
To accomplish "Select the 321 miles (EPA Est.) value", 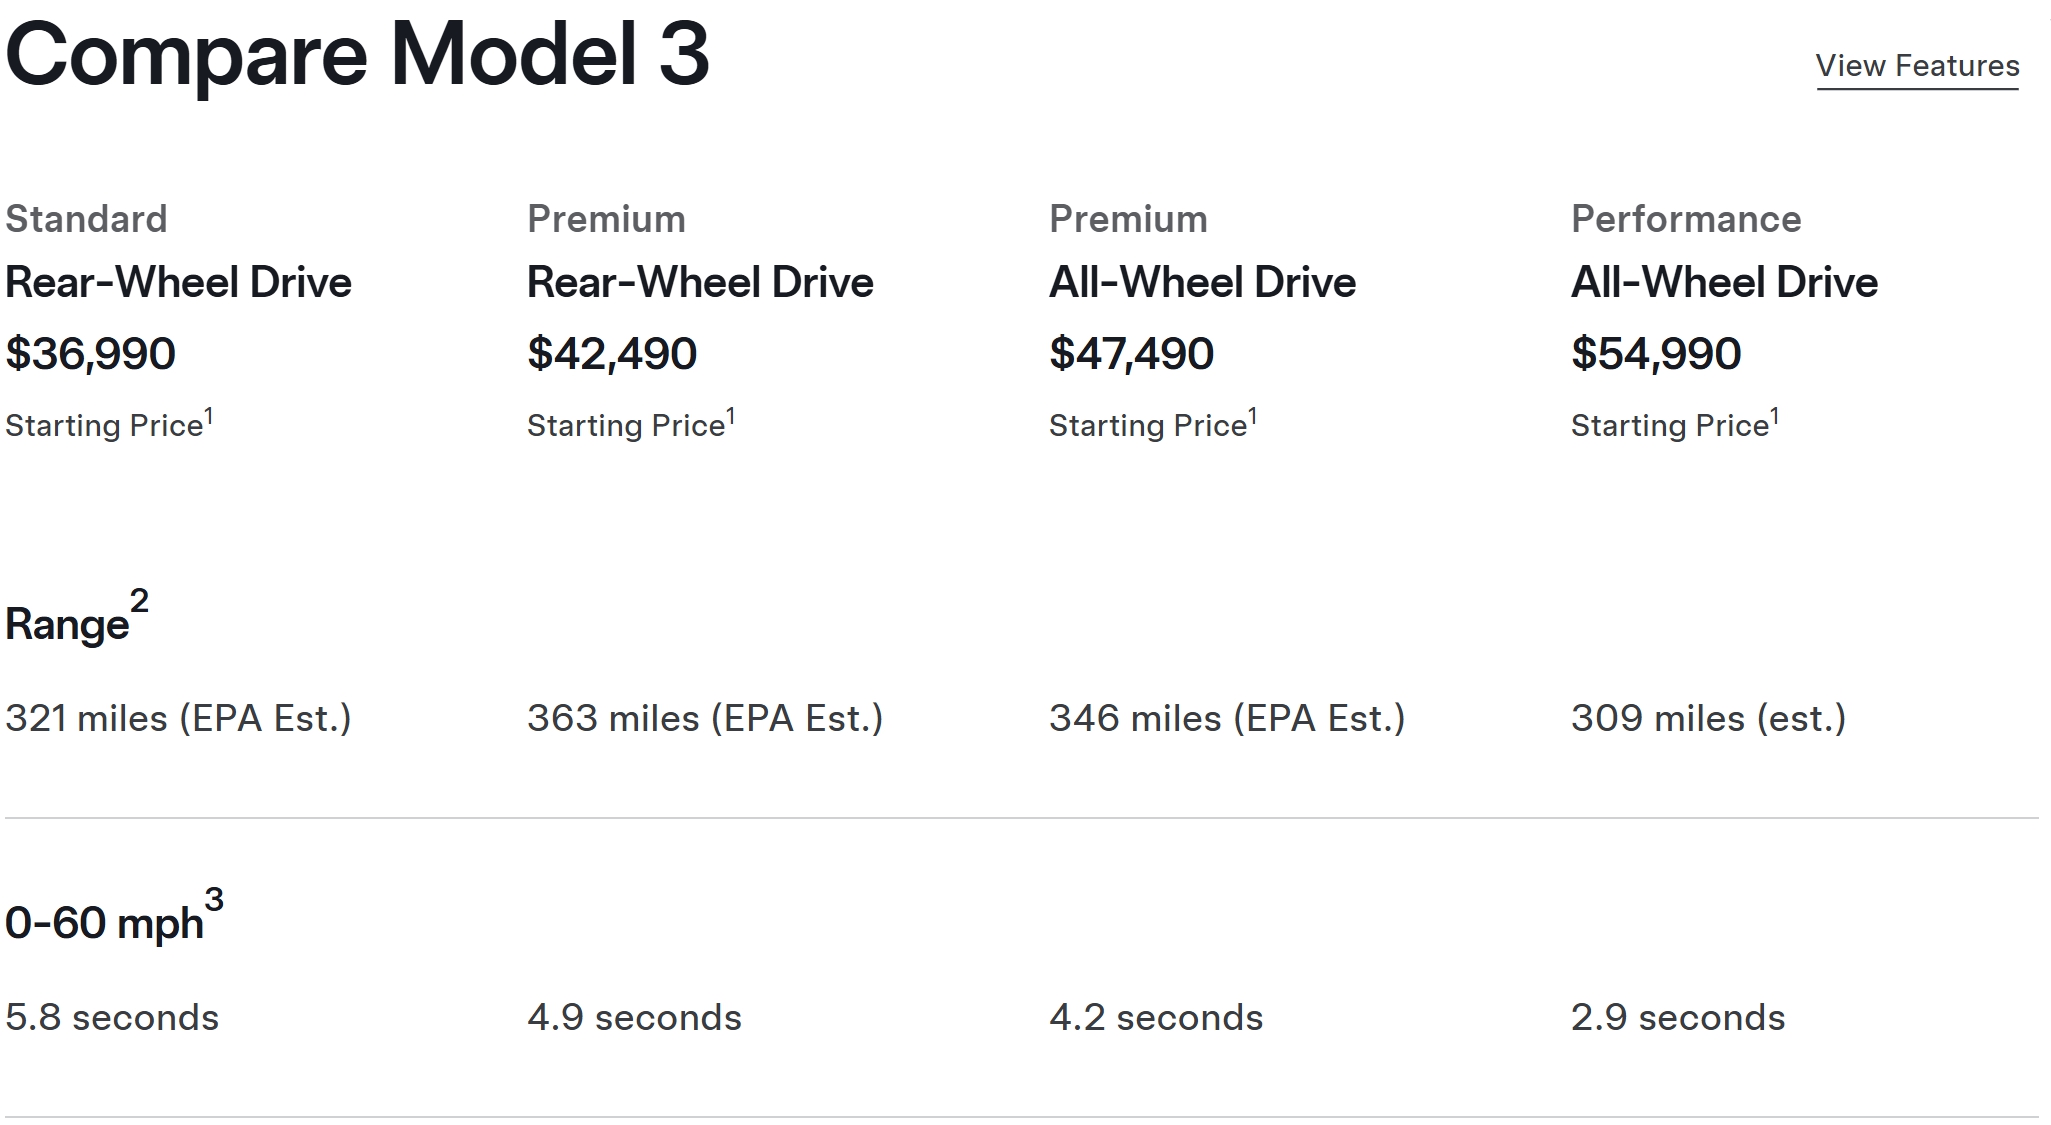I will (178, 718).
